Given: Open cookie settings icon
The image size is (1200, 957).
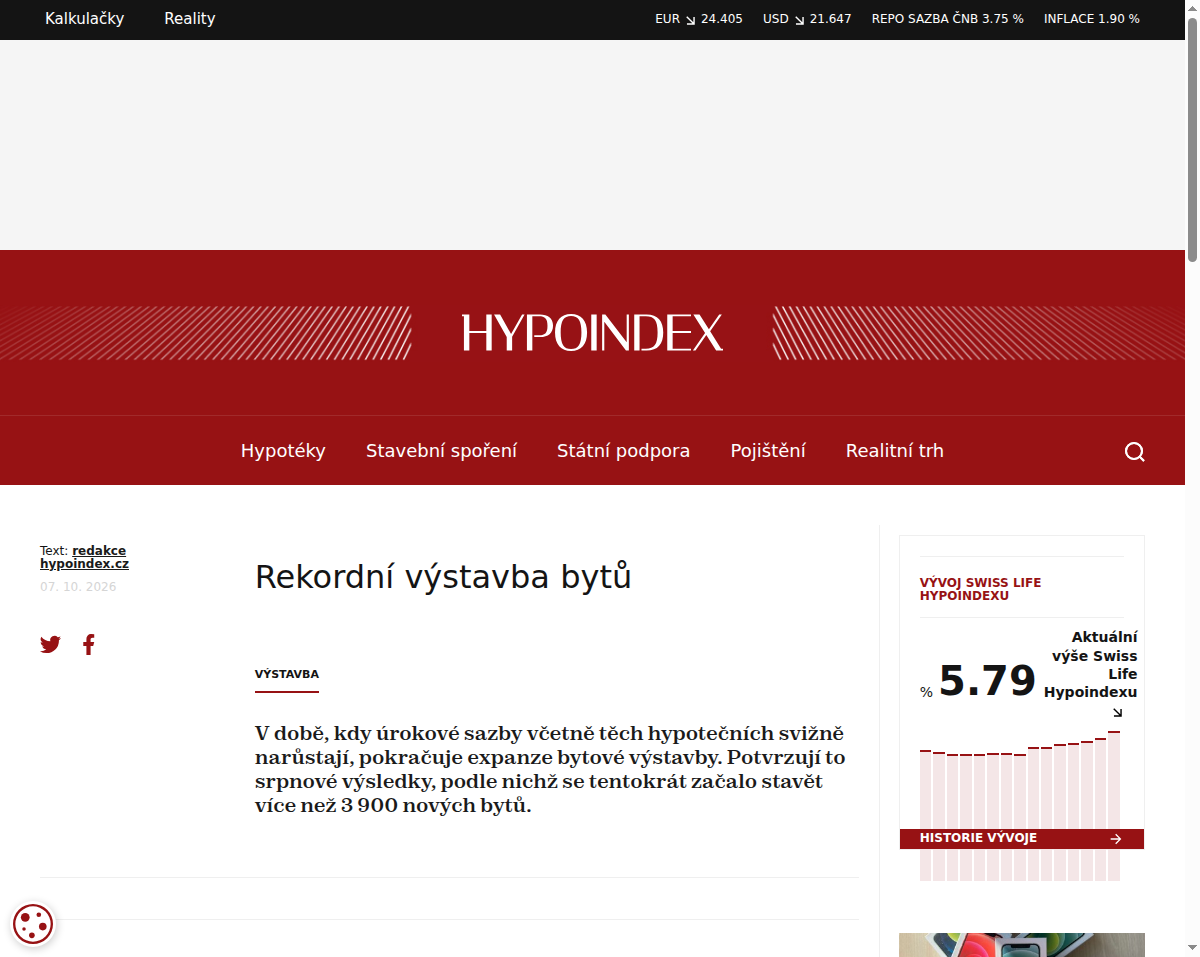Looking at the screenshot, I should [33, 924].
